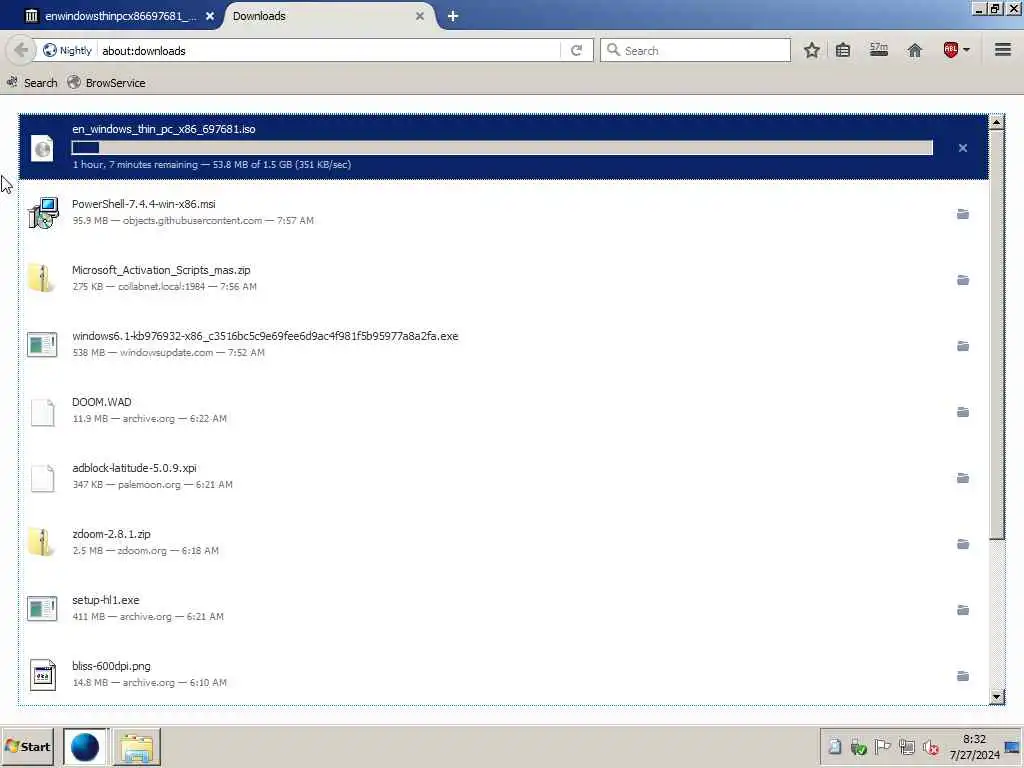Open the Windows Start menu

[x=27, y=747]
